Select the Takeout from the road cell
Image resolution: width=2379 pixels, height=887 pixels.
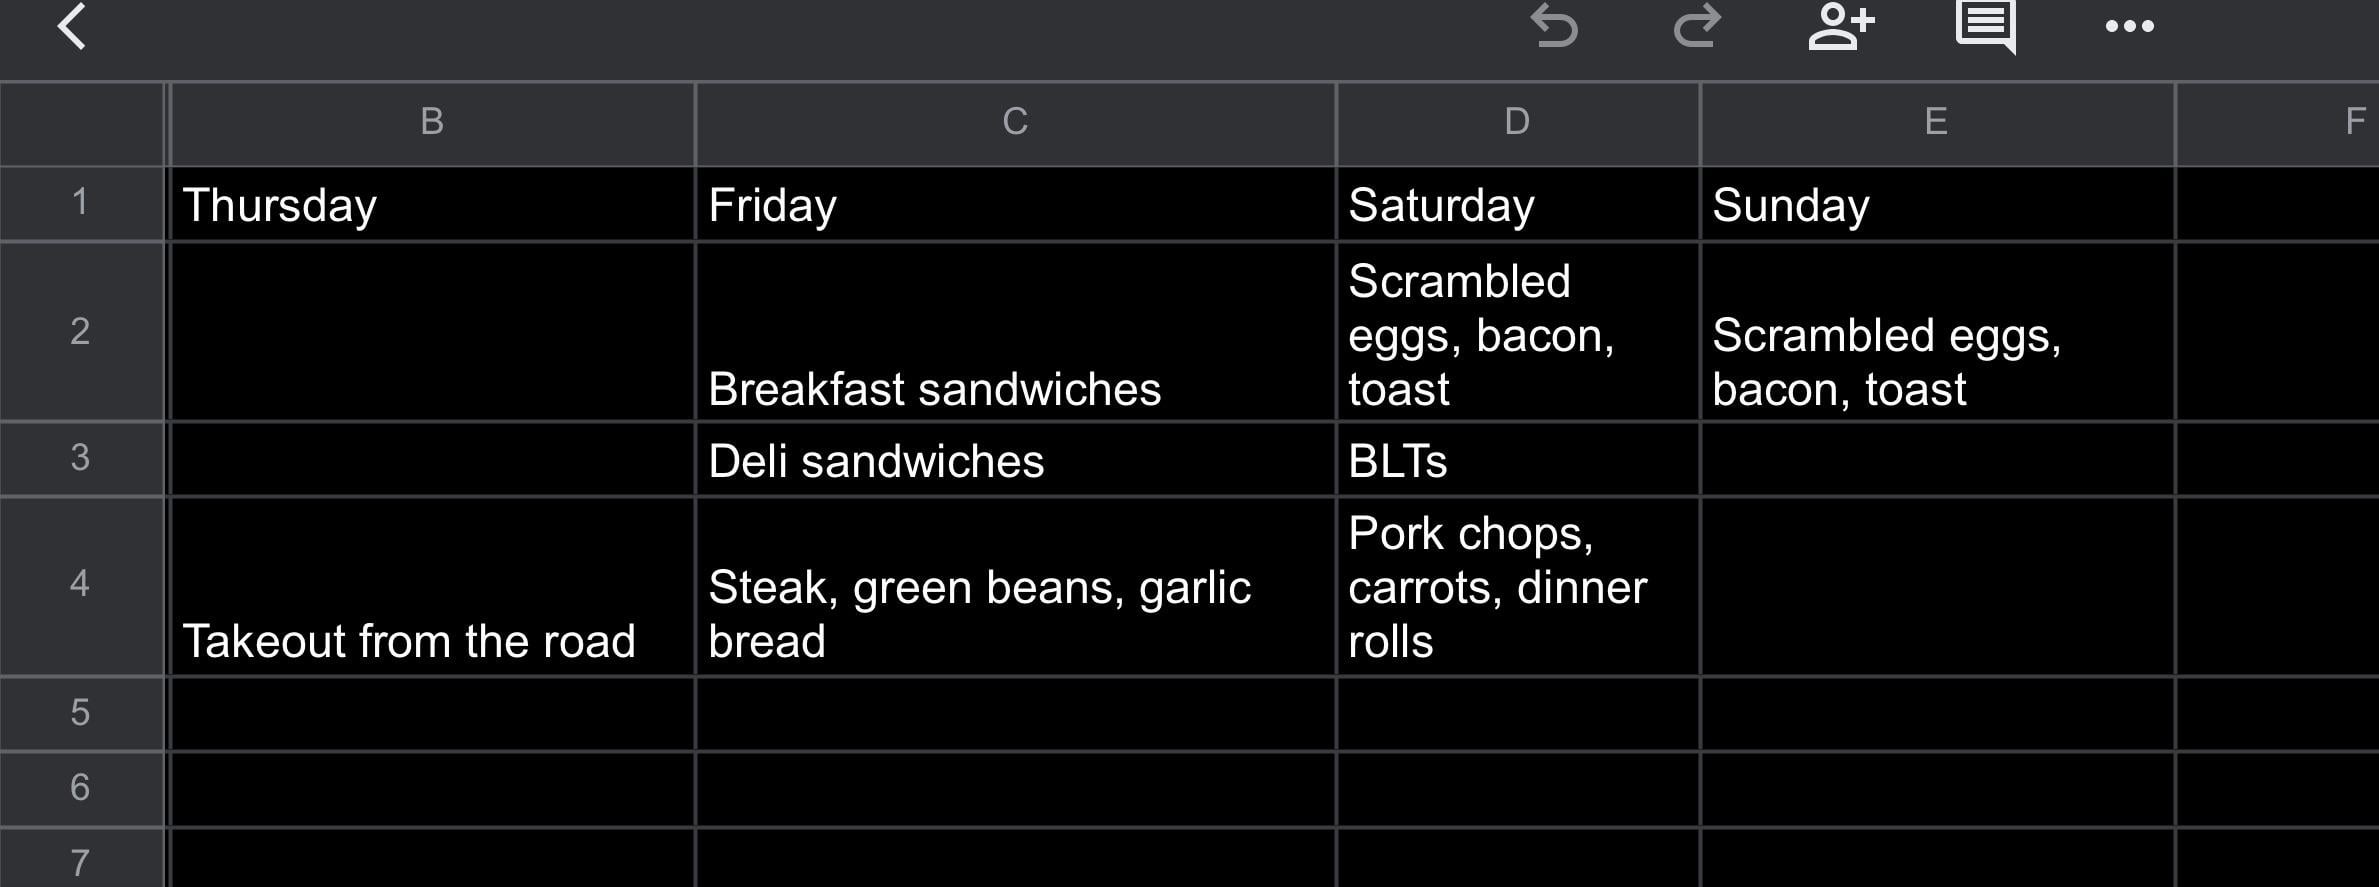coord(432,587)
